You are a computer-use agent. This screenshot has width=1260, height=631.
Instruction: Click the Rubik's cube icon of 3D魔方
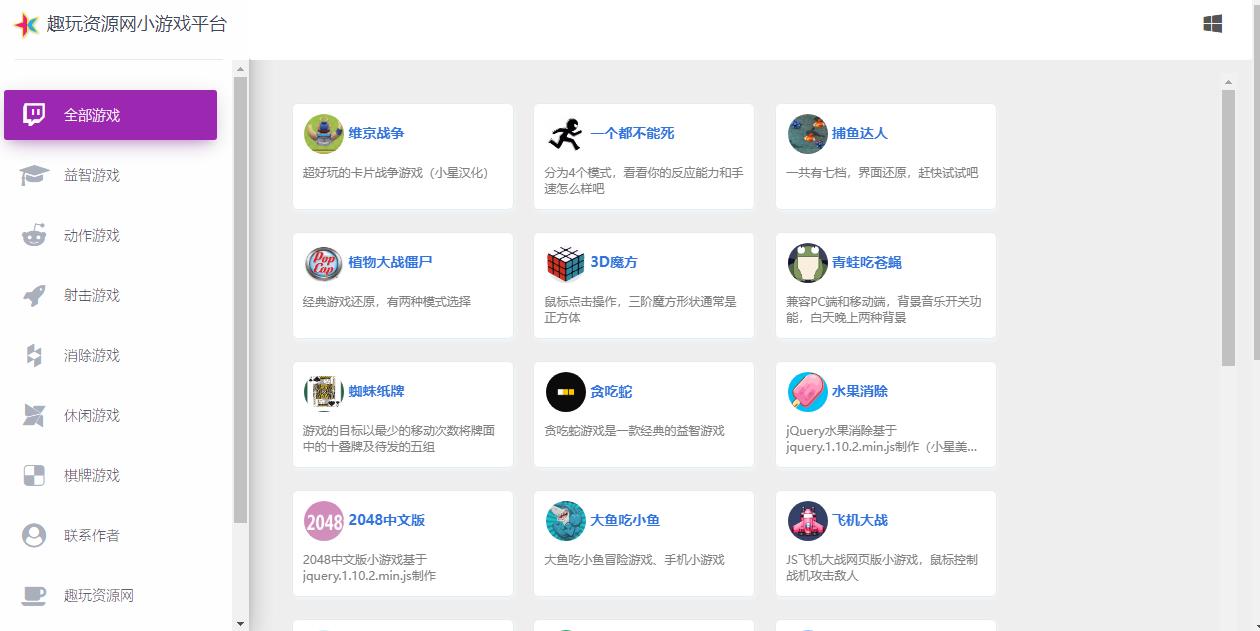pyautogui.click(x=565, y=262)
